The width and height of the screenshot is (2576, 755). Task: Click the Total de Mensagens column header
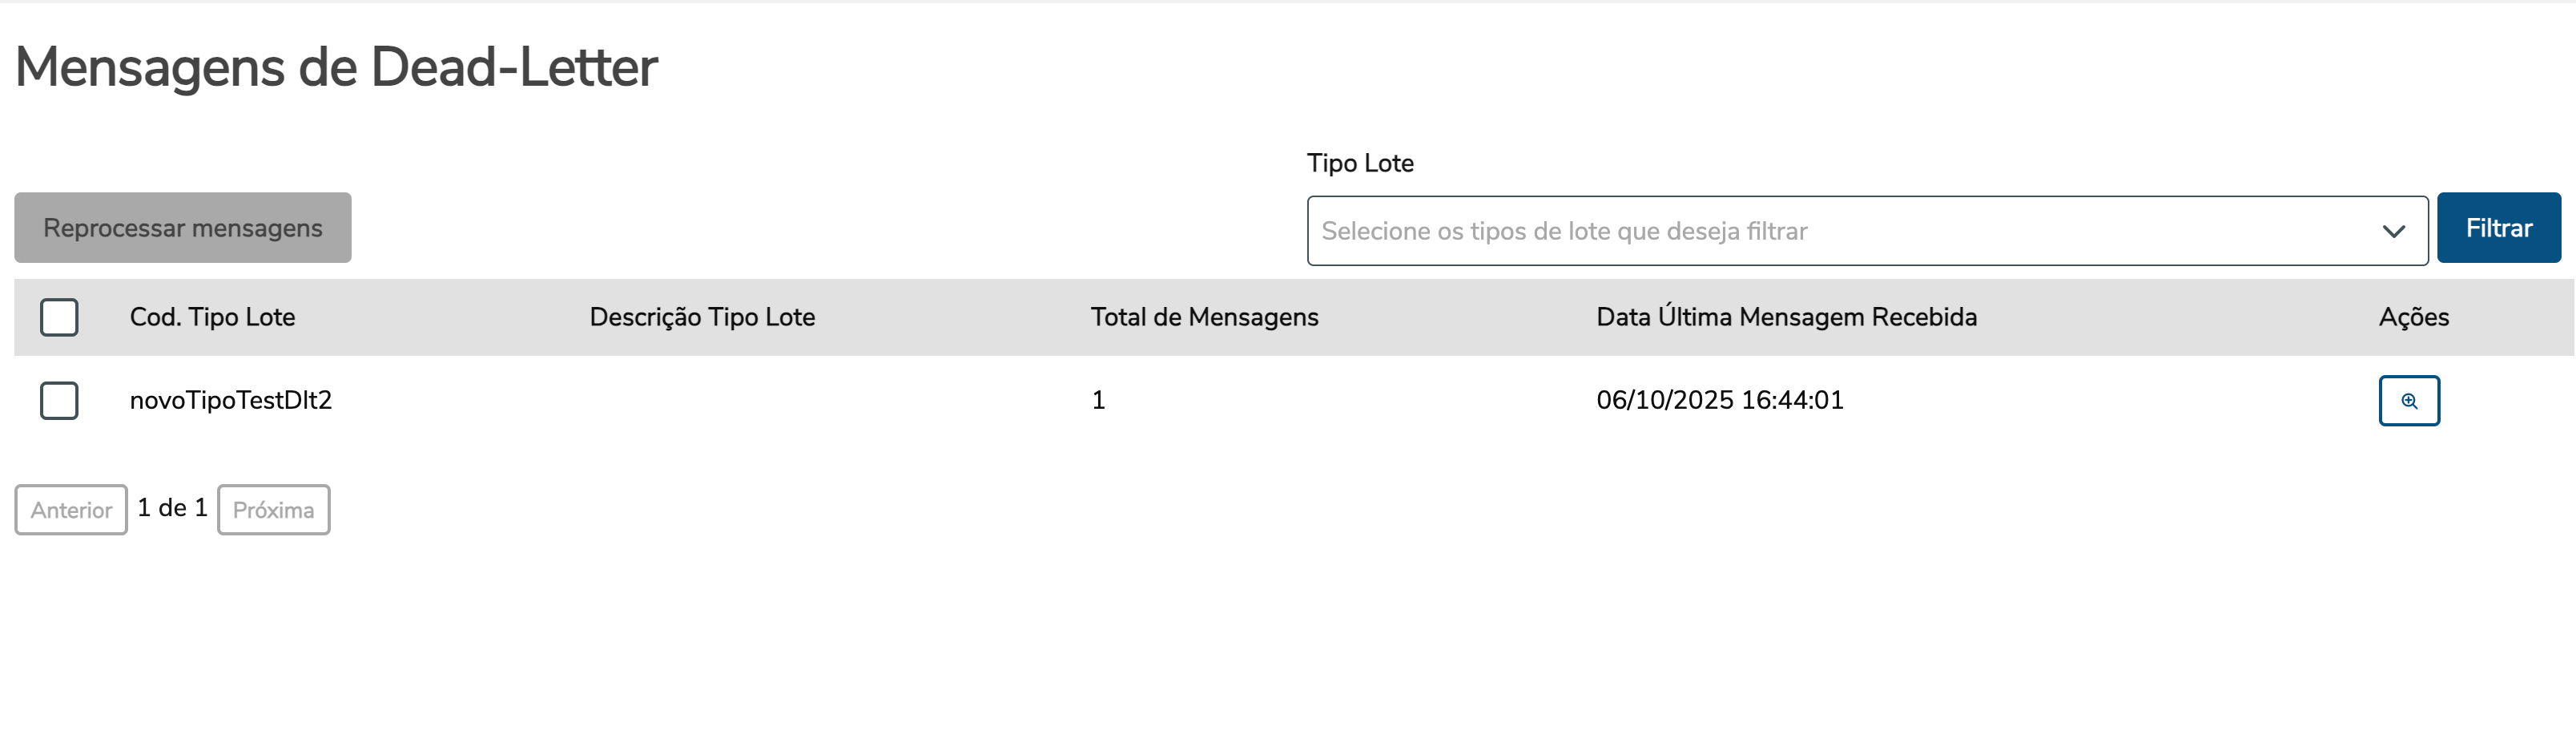[x=1204, y=317]
